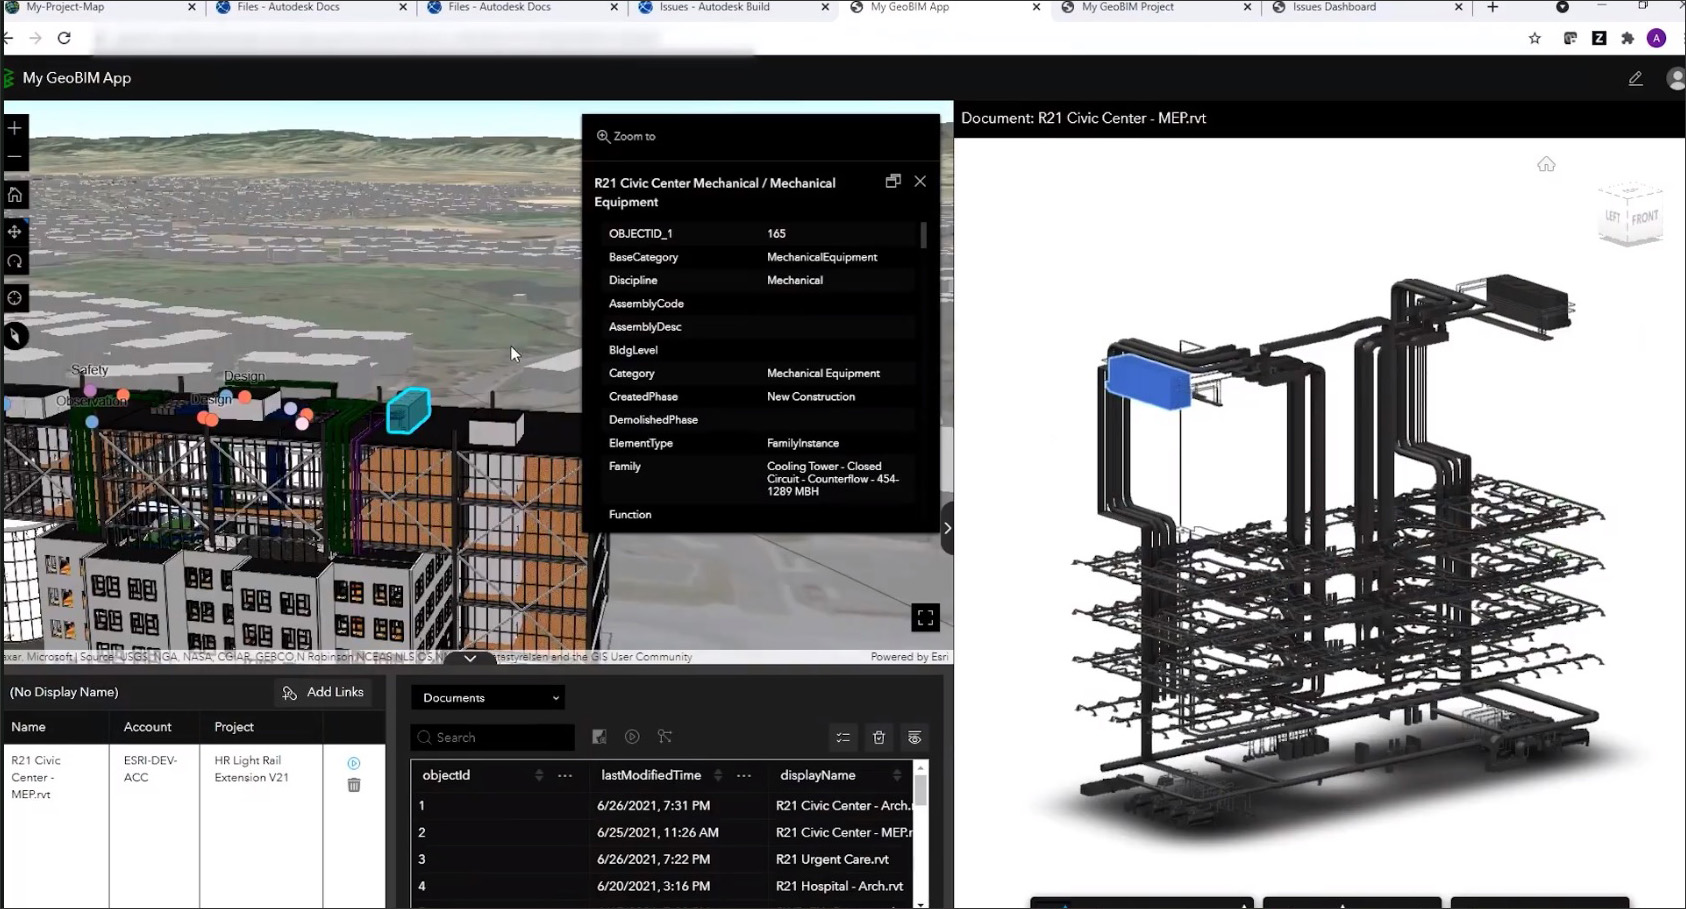1686x909 pixels.
Task: Click the FRONT face of view cube
Action: click(x=1644, y=217)
